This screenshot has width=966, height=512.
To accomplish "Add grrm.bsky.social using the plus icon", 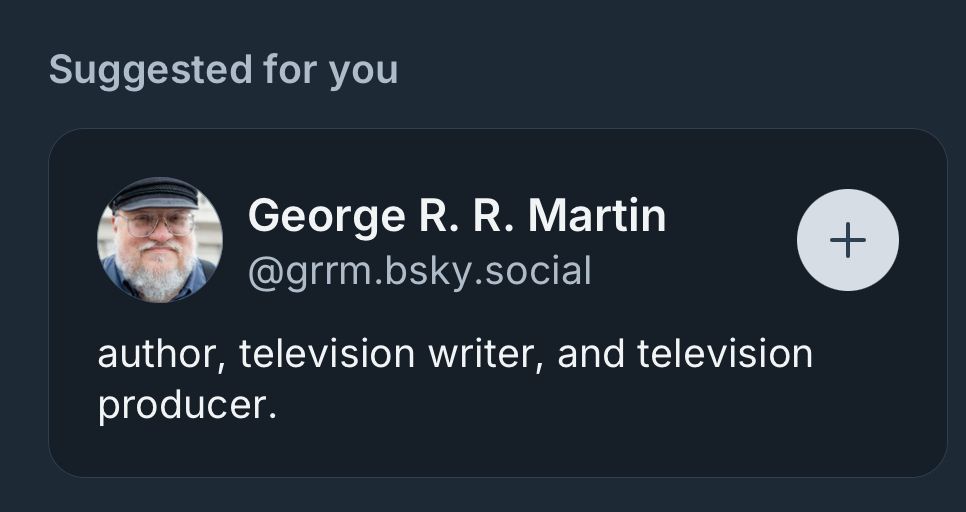I will (848, 240).
